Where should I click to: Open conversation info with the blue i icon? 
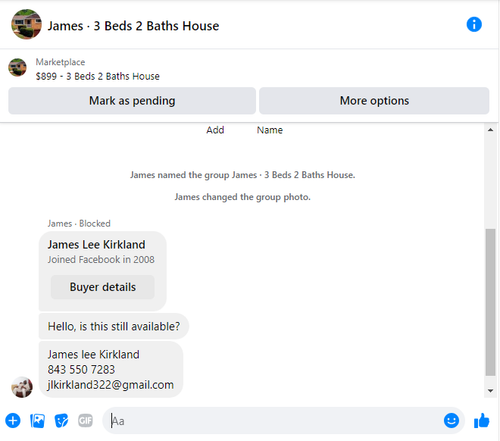pos(474,24)
